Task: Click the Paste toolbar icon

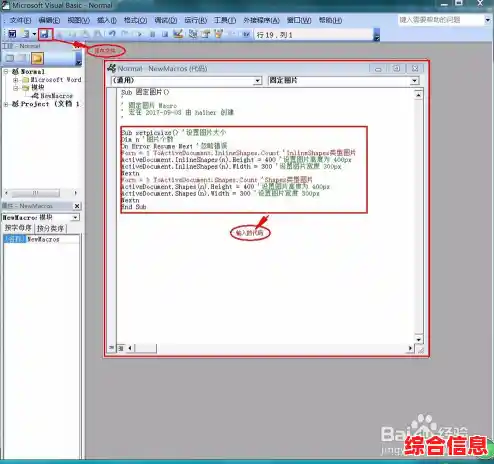Action: (x=85, y=34)
